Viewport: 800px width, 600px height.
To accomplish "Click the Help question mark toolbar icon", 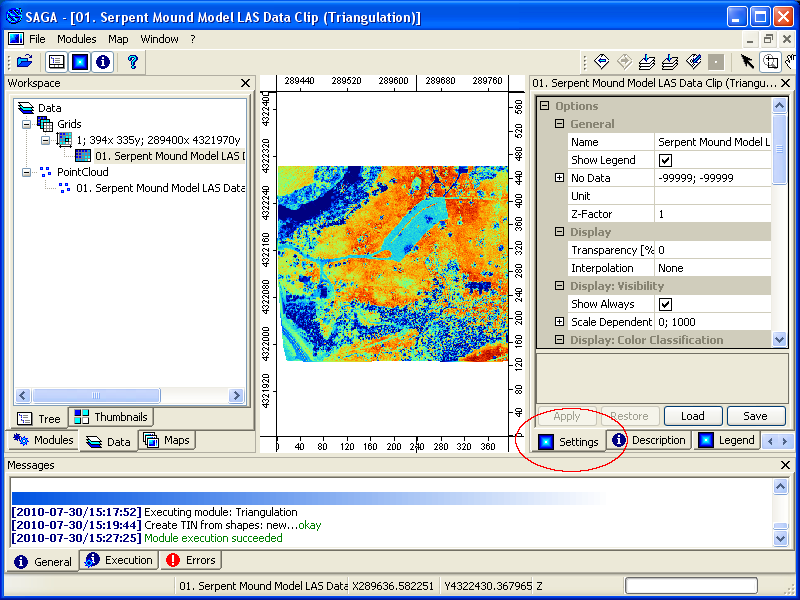I will [133, 62].
